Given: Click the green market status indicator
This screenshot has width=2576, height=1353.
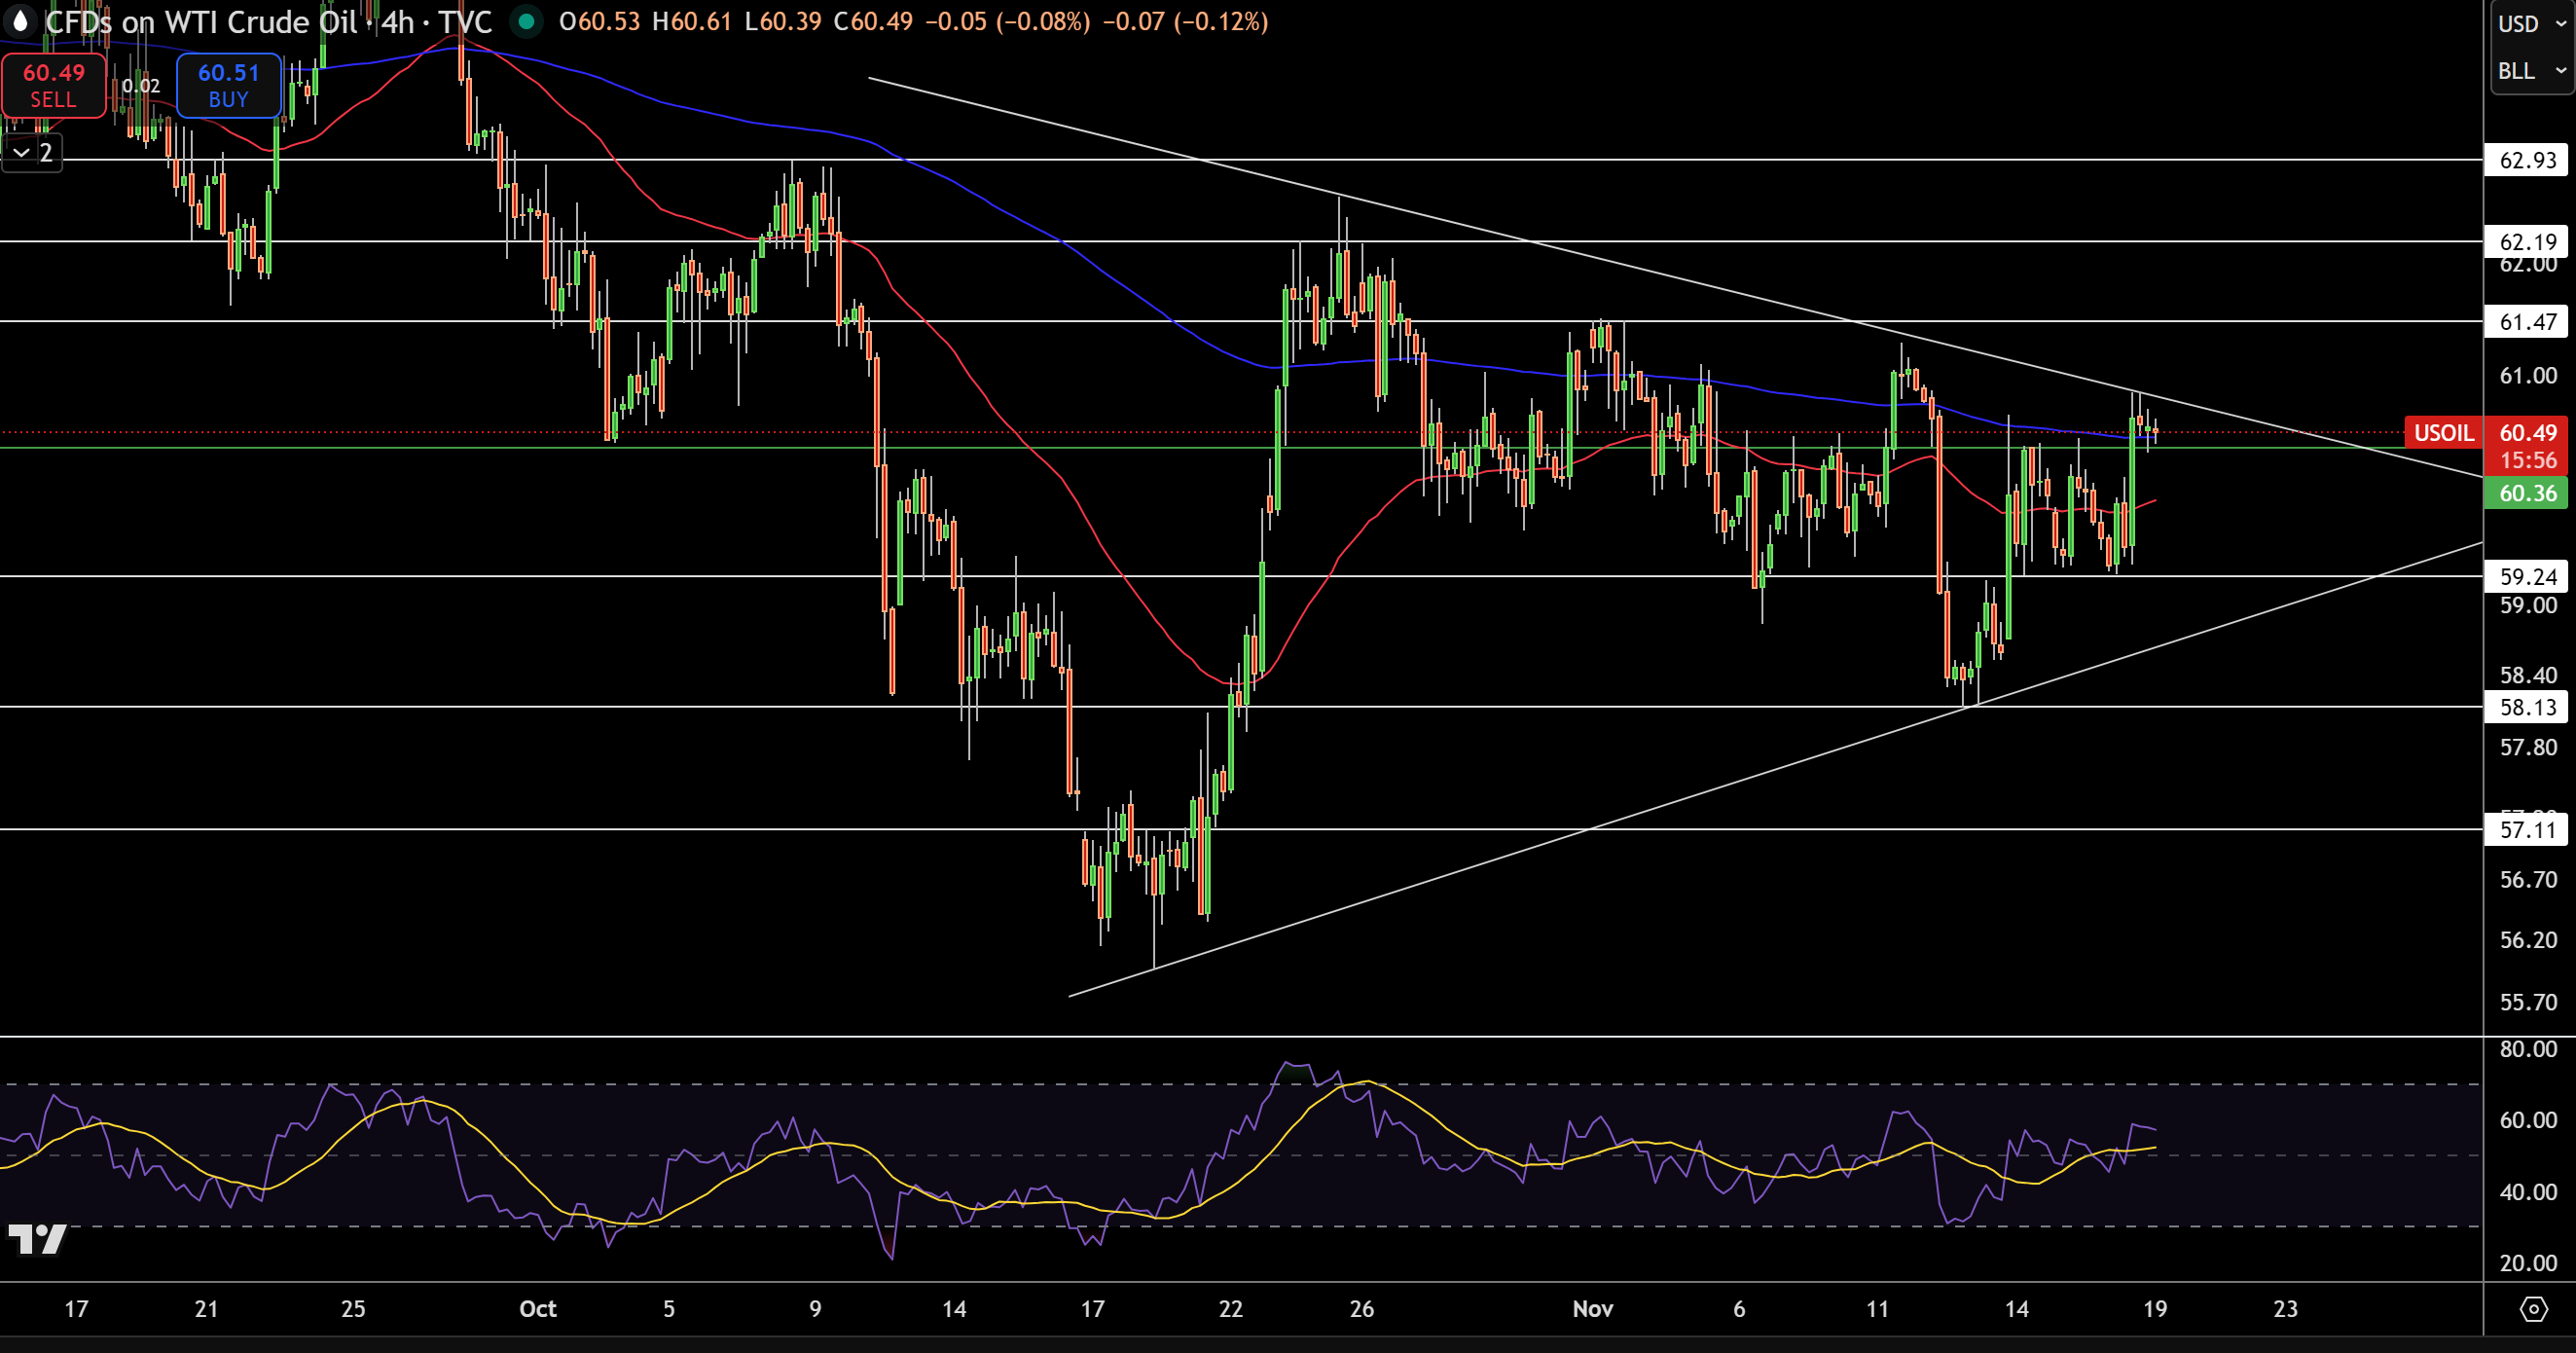Looking at the screenshot, I should pos(526,21).
